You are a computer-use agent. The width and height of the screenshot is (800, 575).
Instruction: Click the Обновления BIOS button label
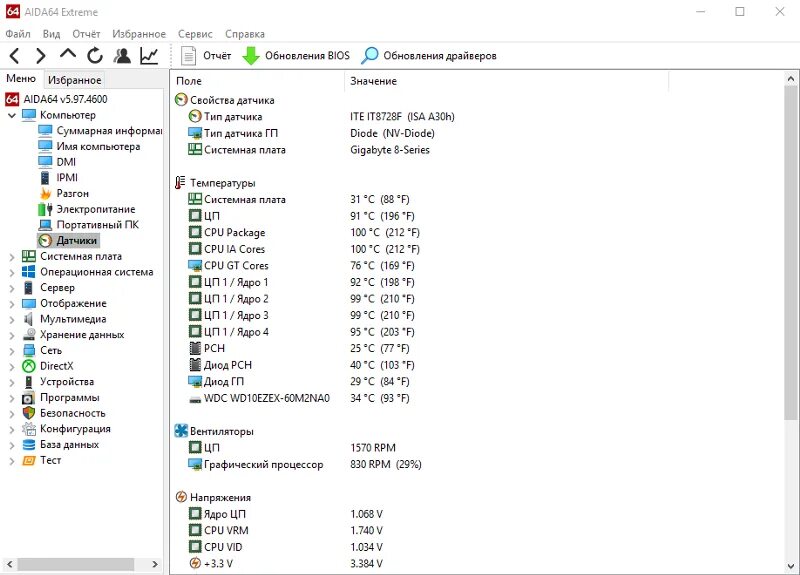pyautogui.click(x=307, y=56)
